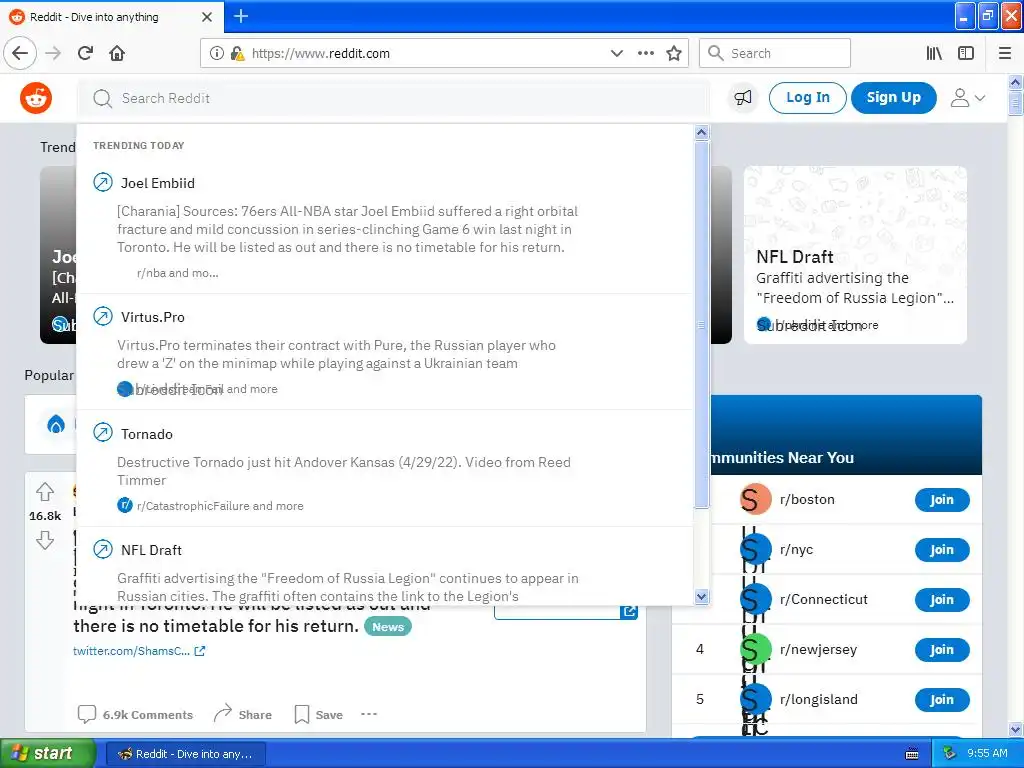Click the Hot sort flame icon
Screen dimensions: 1024x768
(56, 424)
